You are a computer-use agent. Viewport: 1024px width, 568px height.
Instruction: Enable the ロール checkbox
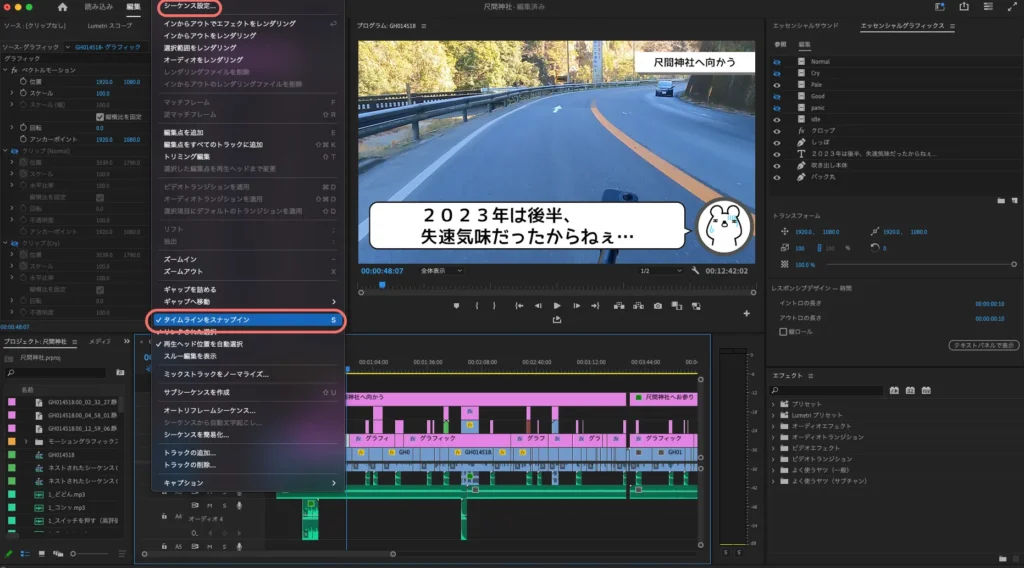tap(783, 332)
